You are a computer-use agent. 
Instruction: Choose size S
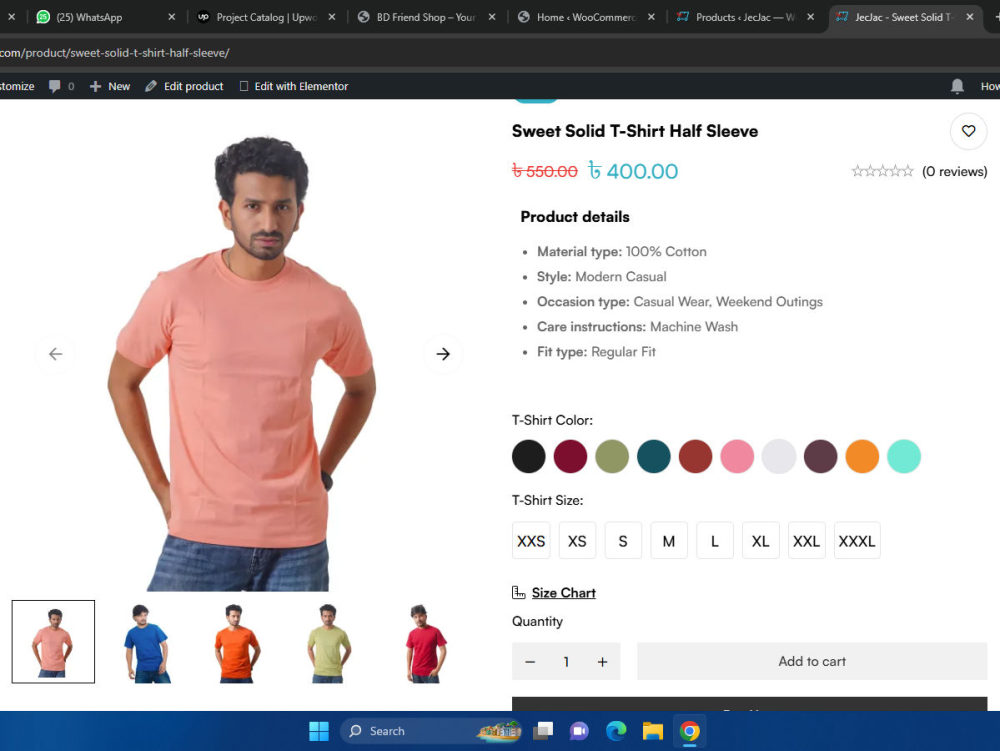[x=623, y=541]
